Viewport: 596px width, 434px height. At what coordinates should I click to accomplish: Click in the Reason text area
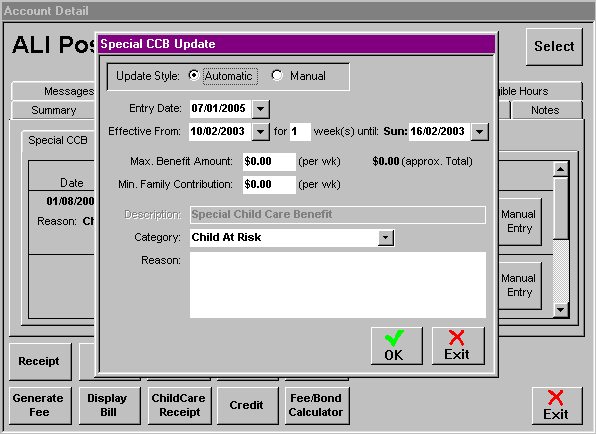coord(338,285)
